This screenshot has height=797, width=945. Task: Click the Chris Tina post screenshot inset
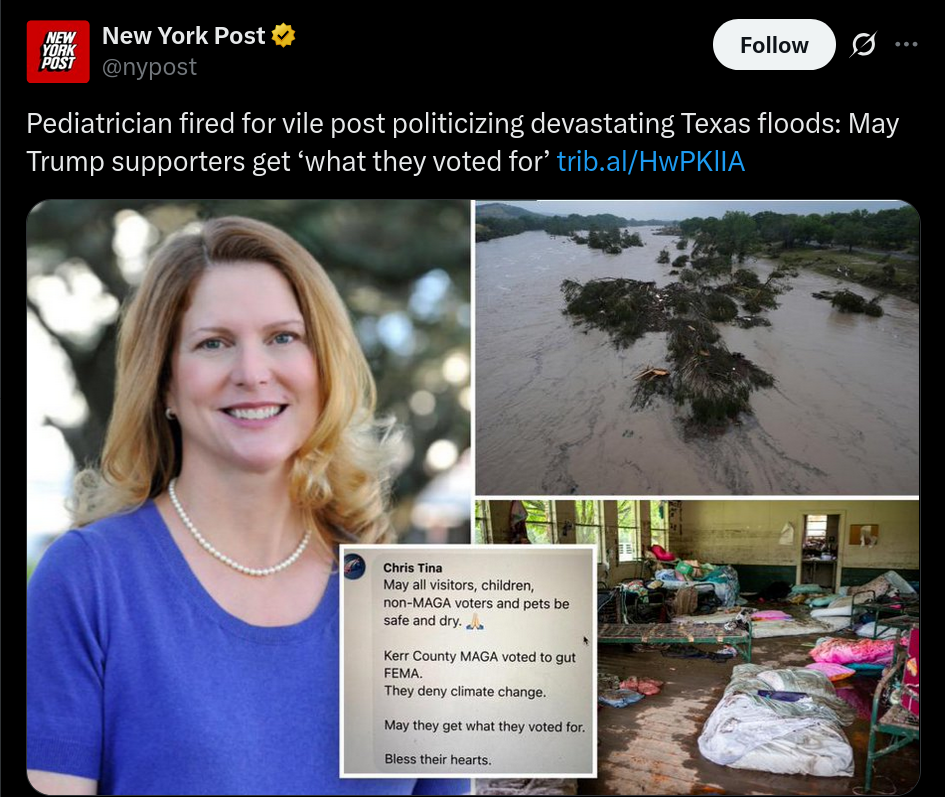(468, 661)
